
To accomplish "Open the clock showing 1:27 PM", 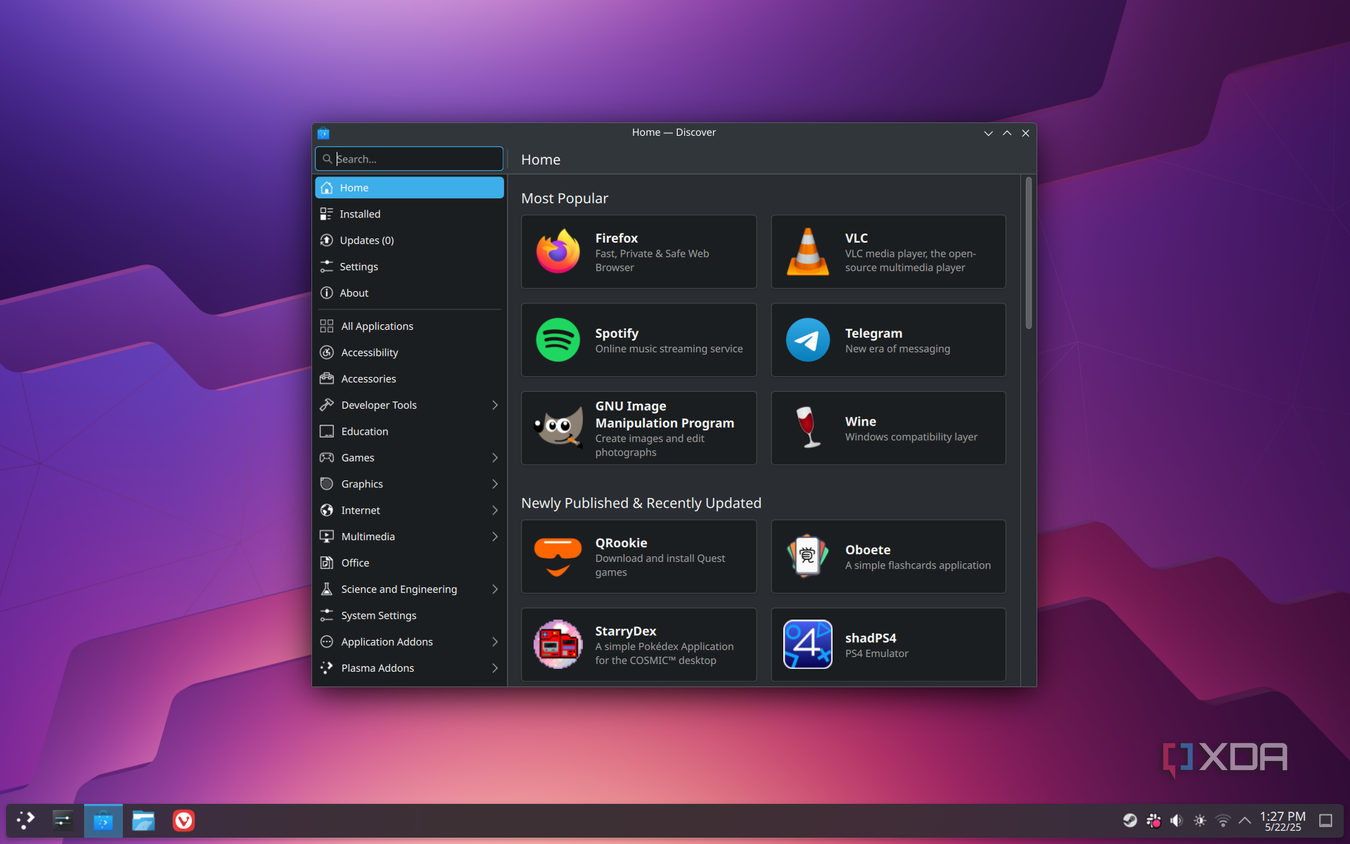I will (x=1282, y=821).
